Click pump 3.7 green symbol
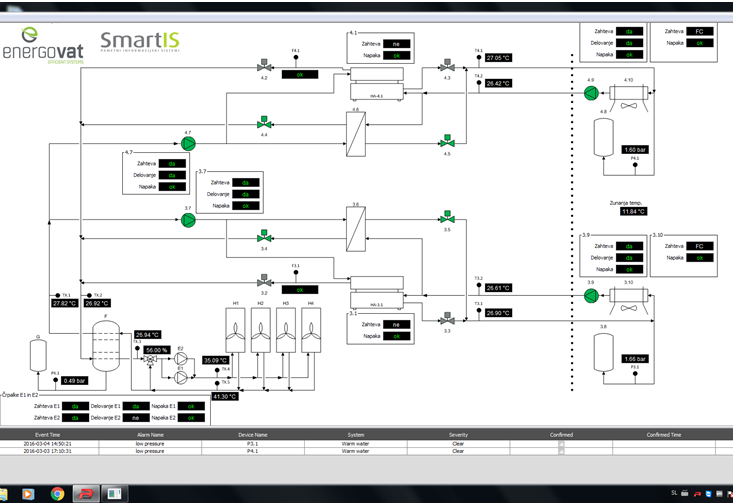Viewport: 735px width, 503px height. click(x=188, y=220)
